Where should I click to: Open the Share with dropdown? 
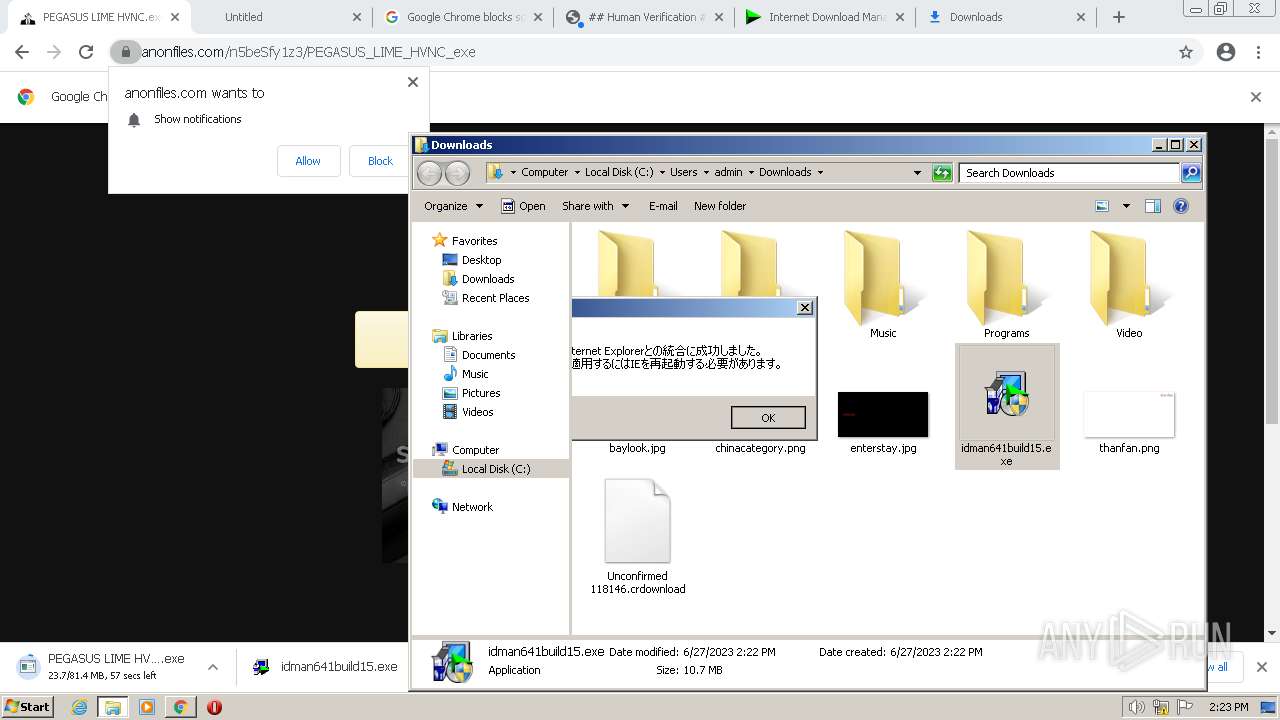coord(596,206)
